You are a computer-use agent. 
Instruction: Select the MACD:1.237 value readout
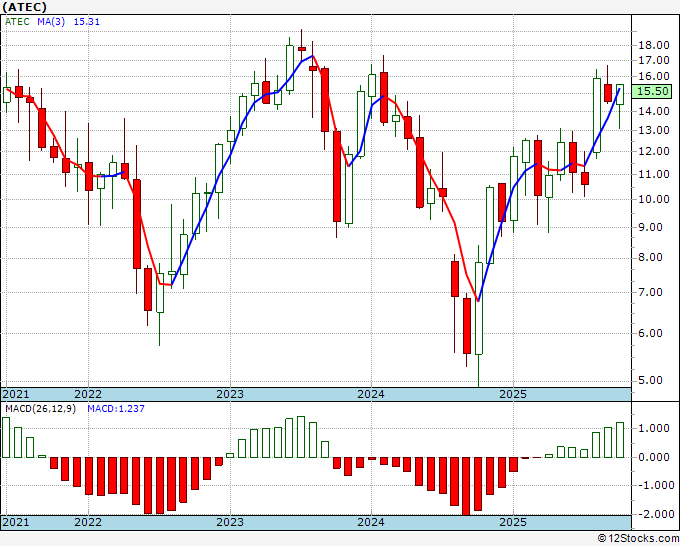click(x=116, y=409)
